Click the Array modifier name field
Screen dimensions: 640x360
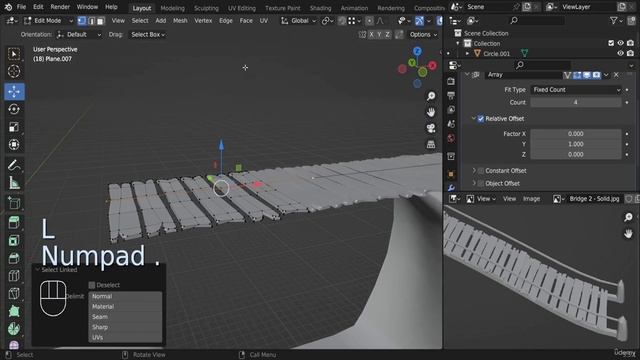(523, 75)
